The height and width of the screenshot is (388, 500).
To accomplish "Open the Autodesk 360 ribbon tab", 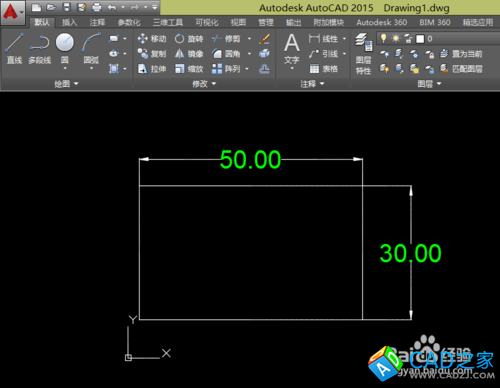I will 381,22.
